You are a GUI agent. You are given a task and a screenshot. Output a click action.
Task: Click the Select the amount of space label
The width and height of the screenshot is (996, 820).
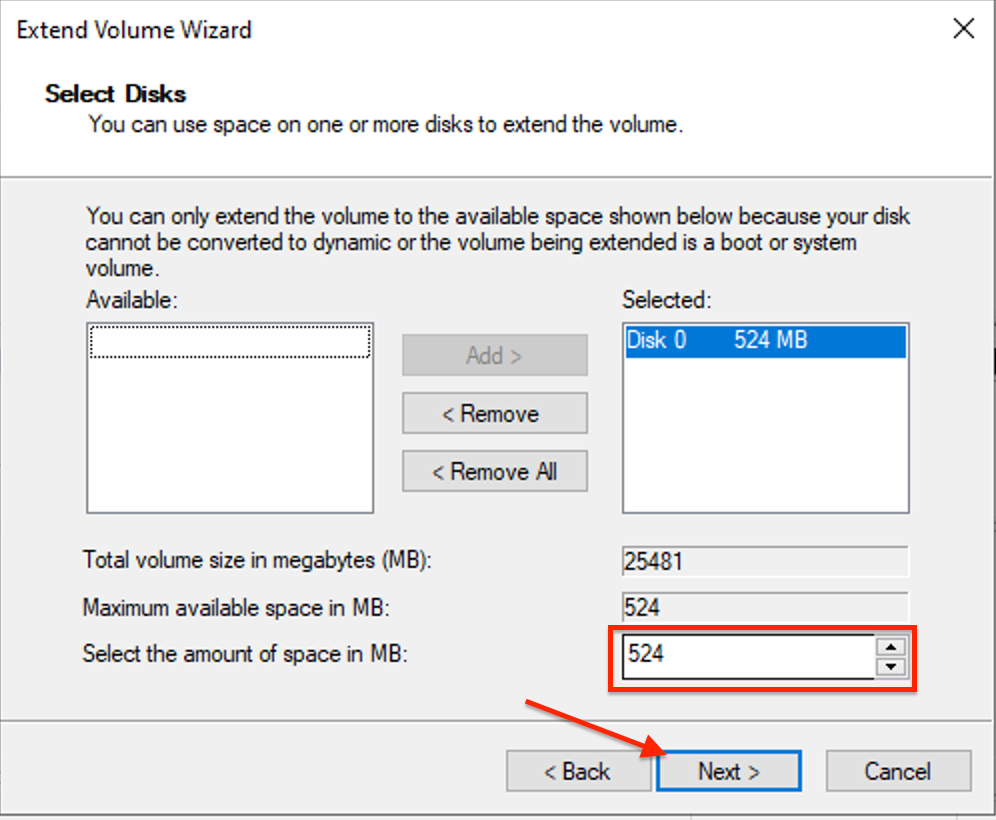(x=245, y=654)
